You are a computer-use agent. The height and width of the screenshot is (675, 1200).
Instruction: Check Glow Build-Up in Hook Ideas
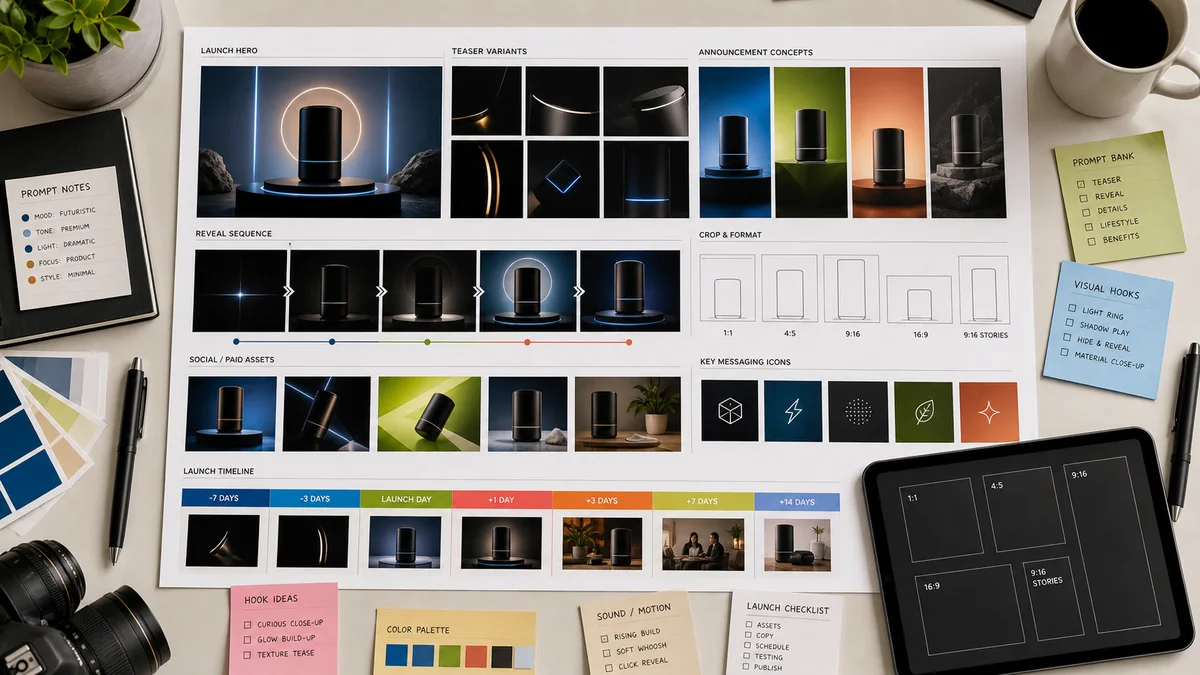pyautogui.click(x=248, y=639)
